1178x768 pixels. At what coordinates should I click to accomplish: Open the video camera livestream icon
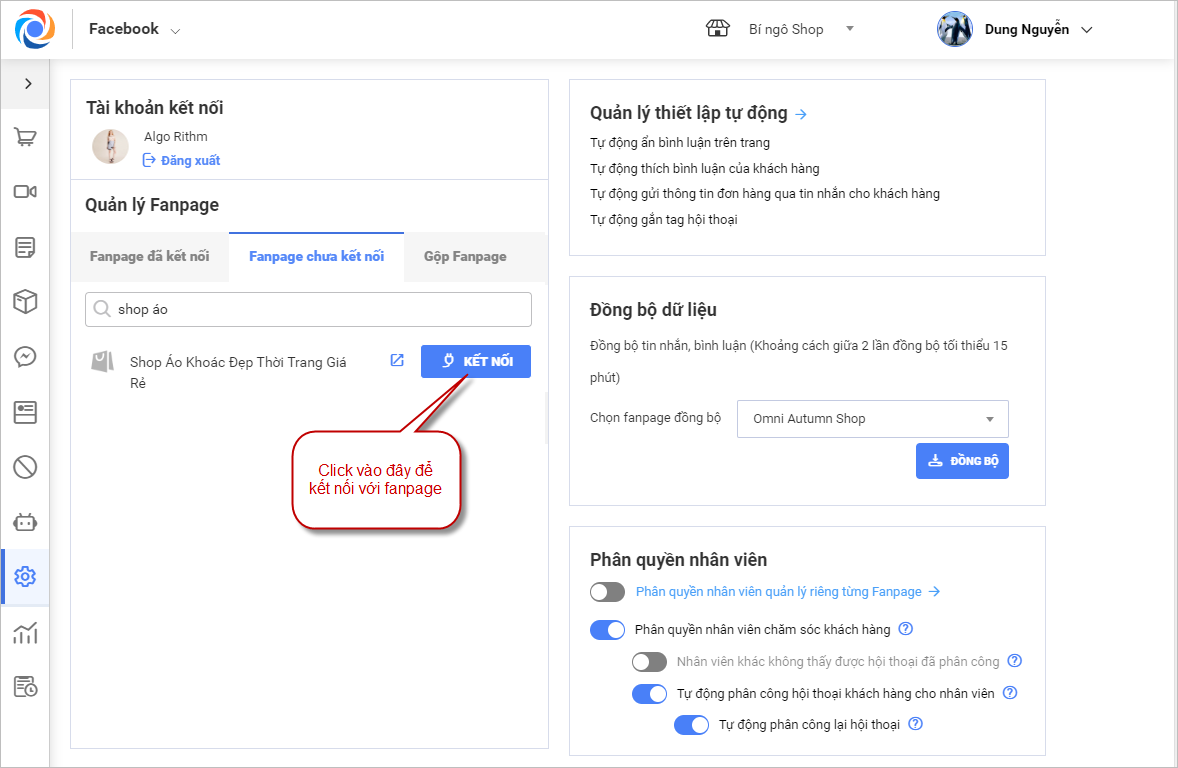tap(25, 192)
